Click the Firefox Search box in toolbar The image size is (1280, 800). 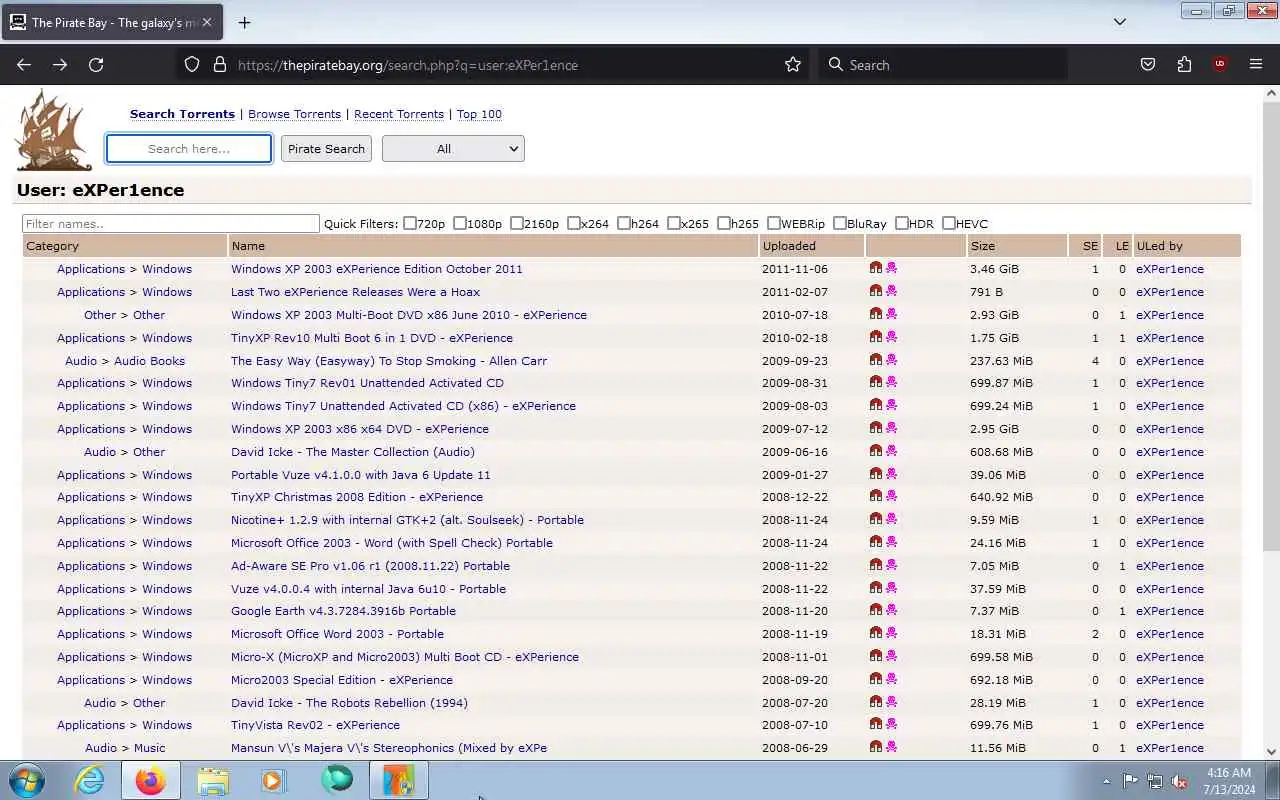click(943, 65)
